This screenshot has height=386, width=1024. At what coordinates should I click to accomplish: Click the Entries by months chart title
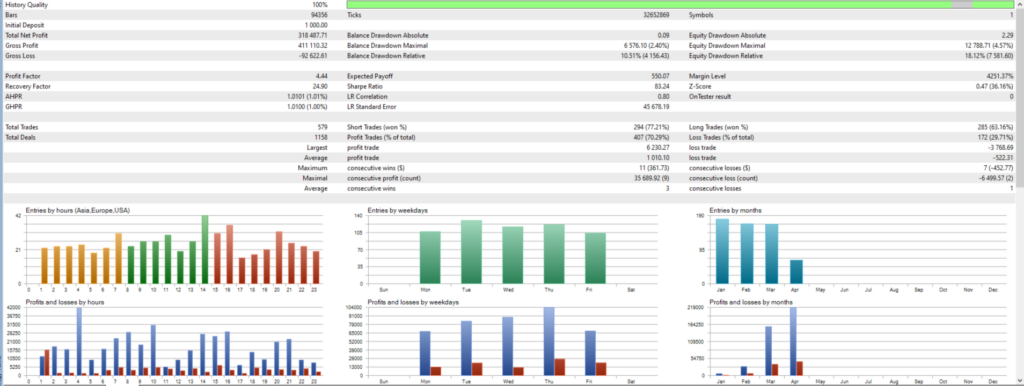(x=735, y=210)
